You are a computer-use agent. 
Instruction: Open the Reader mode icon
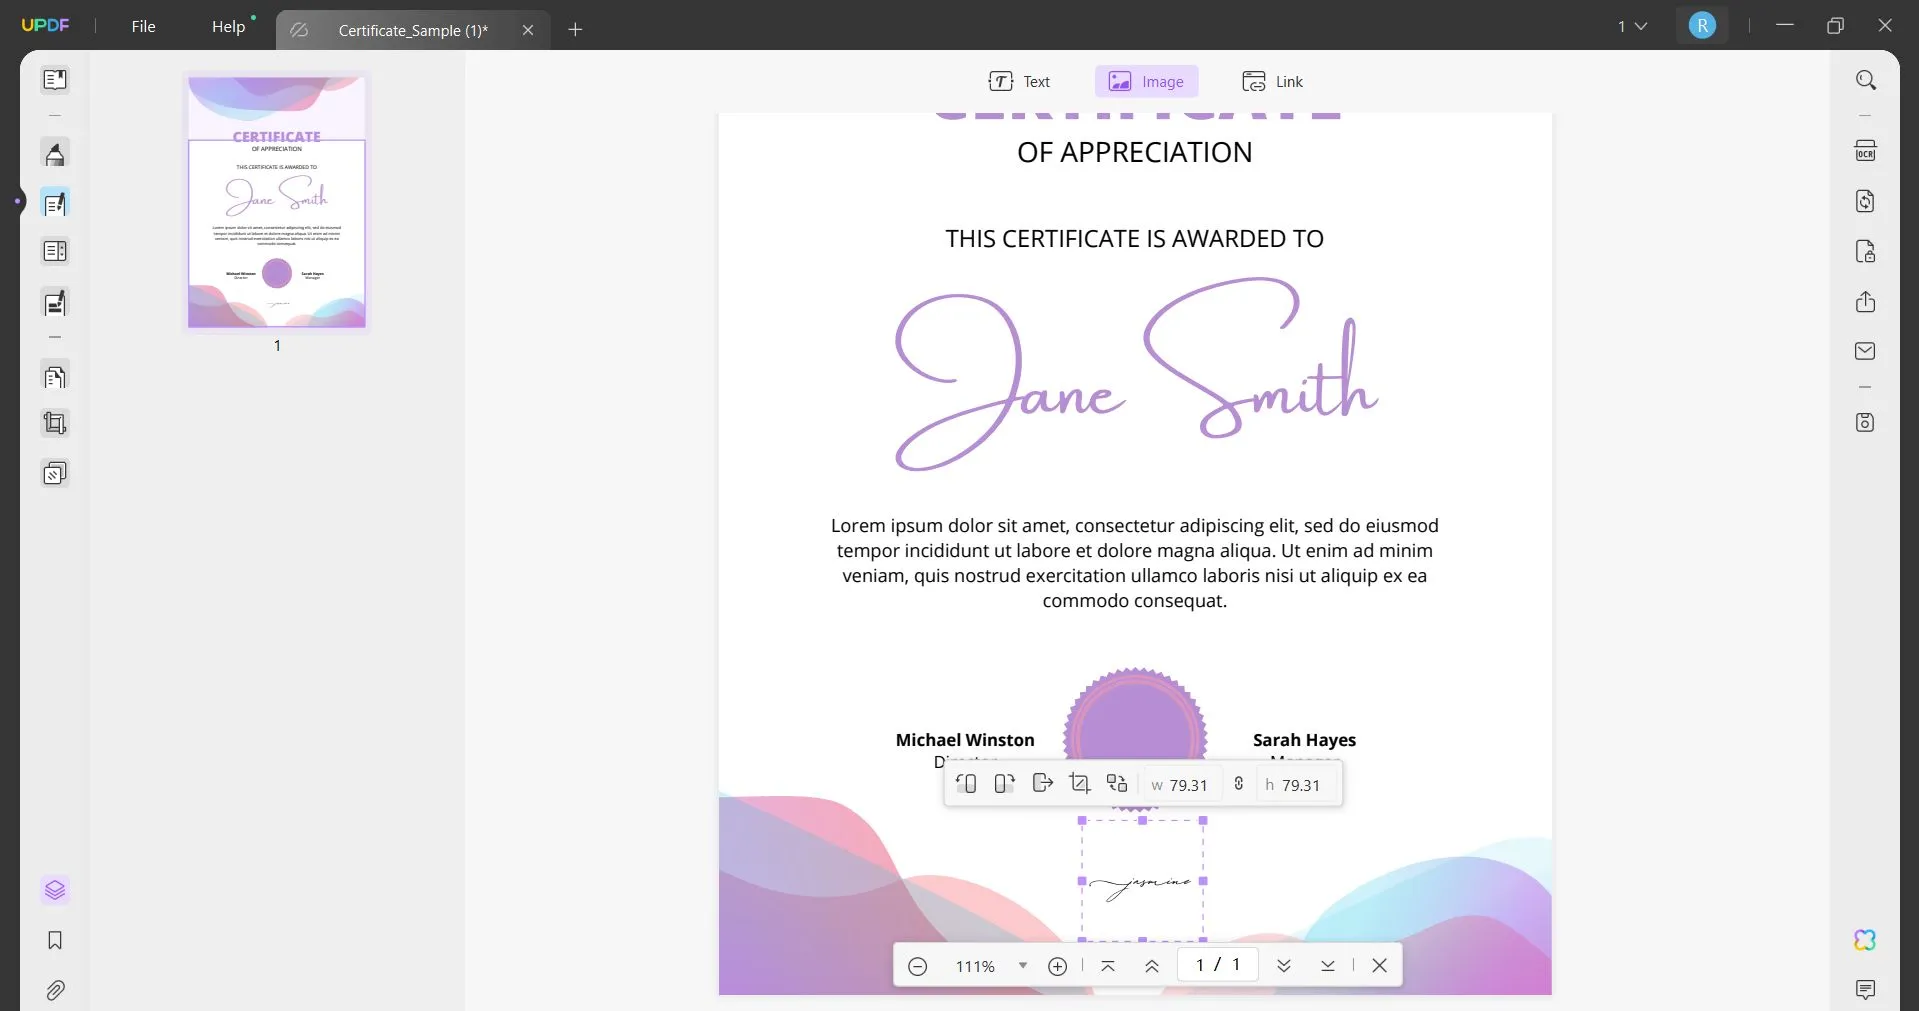(55, 79)
